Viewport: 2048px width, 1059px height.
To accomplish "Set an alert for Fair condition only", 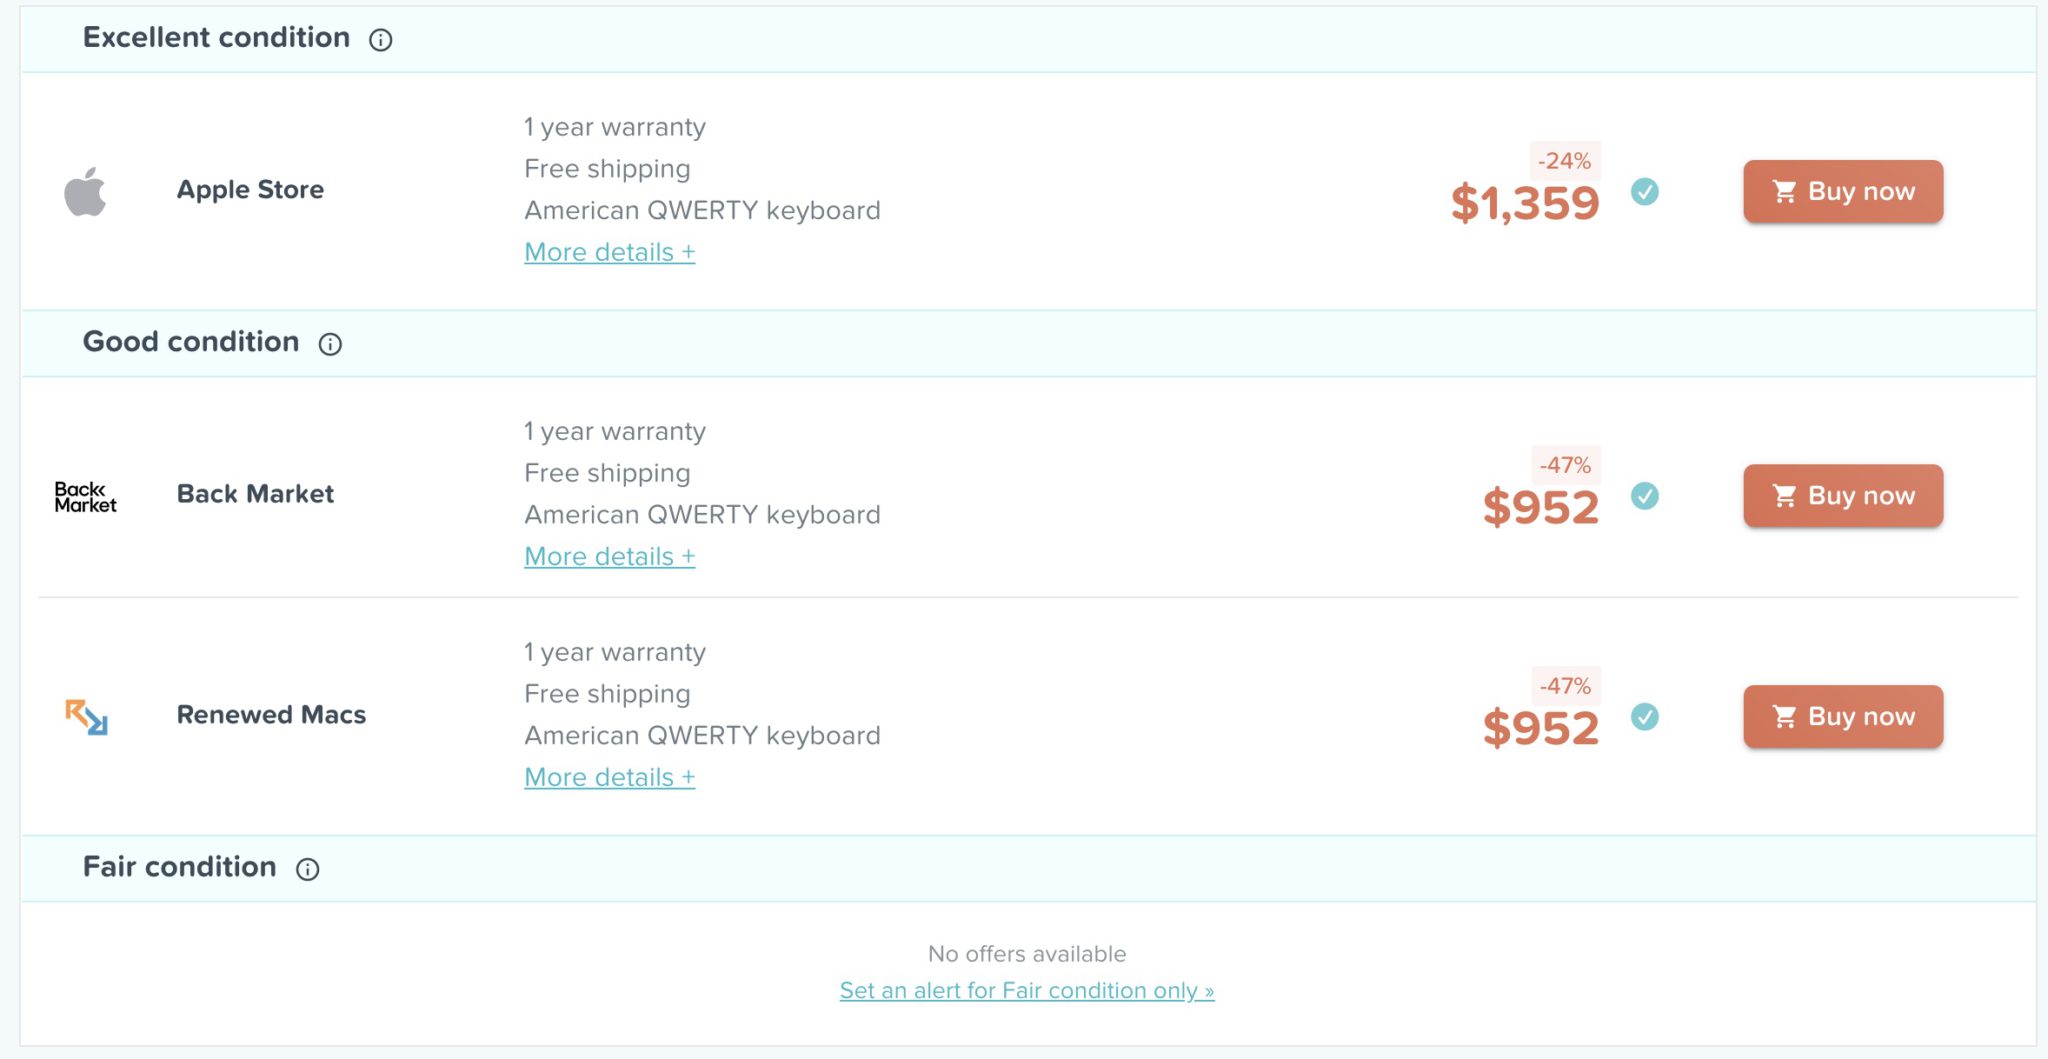I will click(1026, 990).
